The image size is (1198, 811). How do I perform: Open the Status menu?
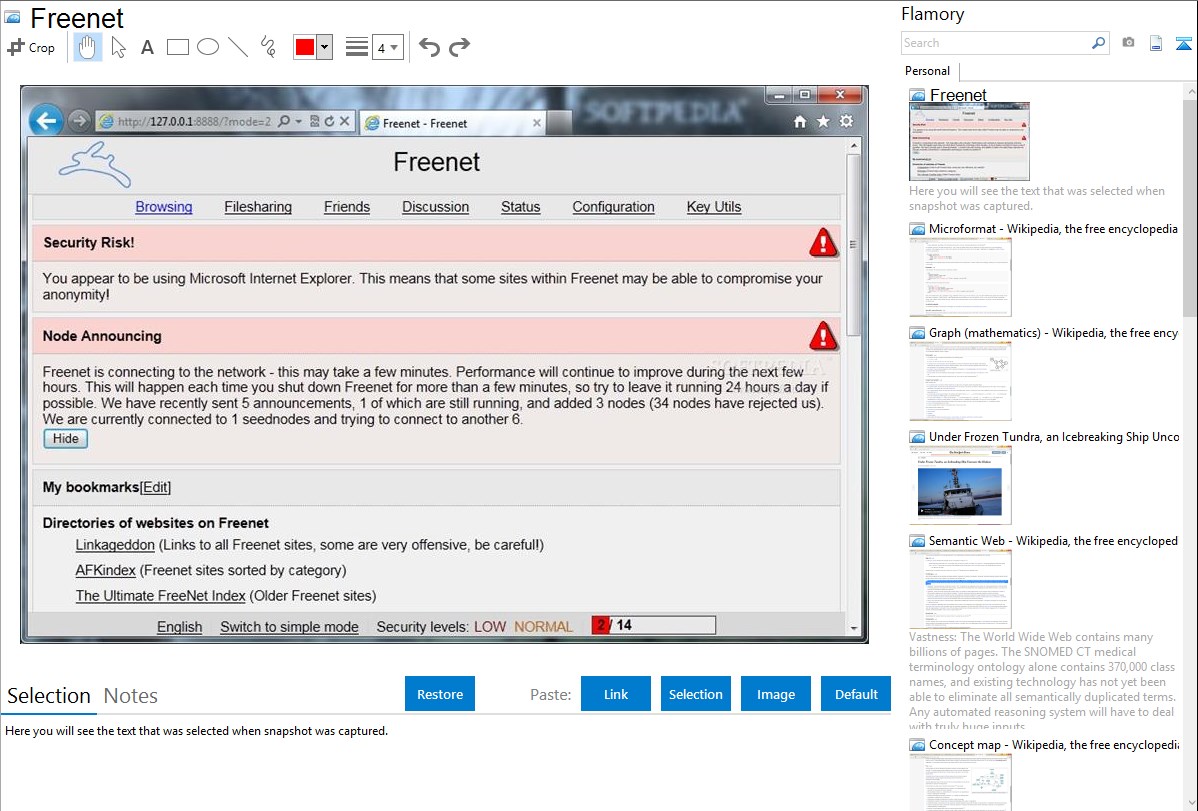pyautogui.click(x=520, y=207)
